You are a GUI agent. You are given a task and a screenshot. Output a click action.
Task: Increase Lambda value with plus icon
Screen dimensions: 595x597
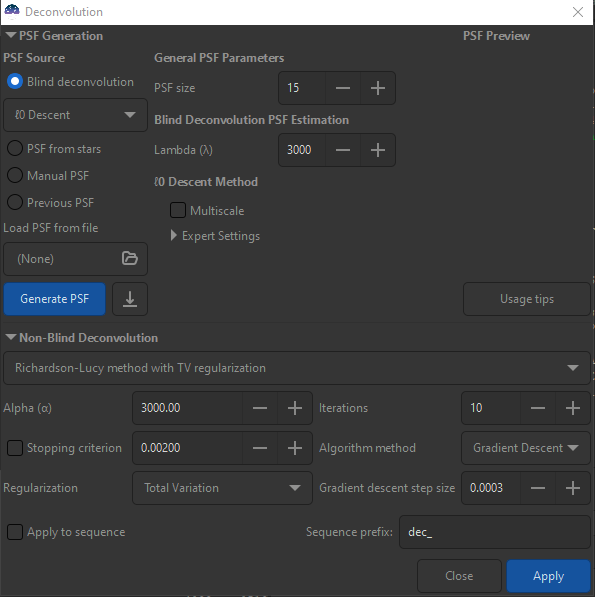[378, 150]
